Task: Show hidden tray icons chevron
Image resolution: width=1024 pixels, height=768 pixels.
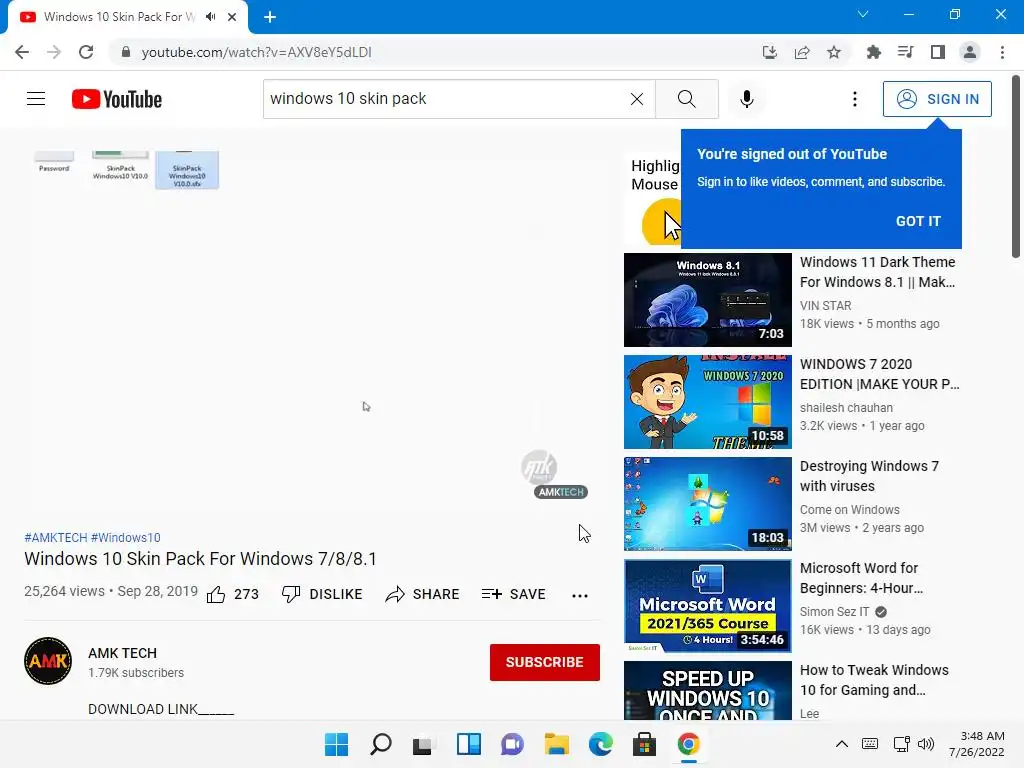Action: tap(842, 744)
